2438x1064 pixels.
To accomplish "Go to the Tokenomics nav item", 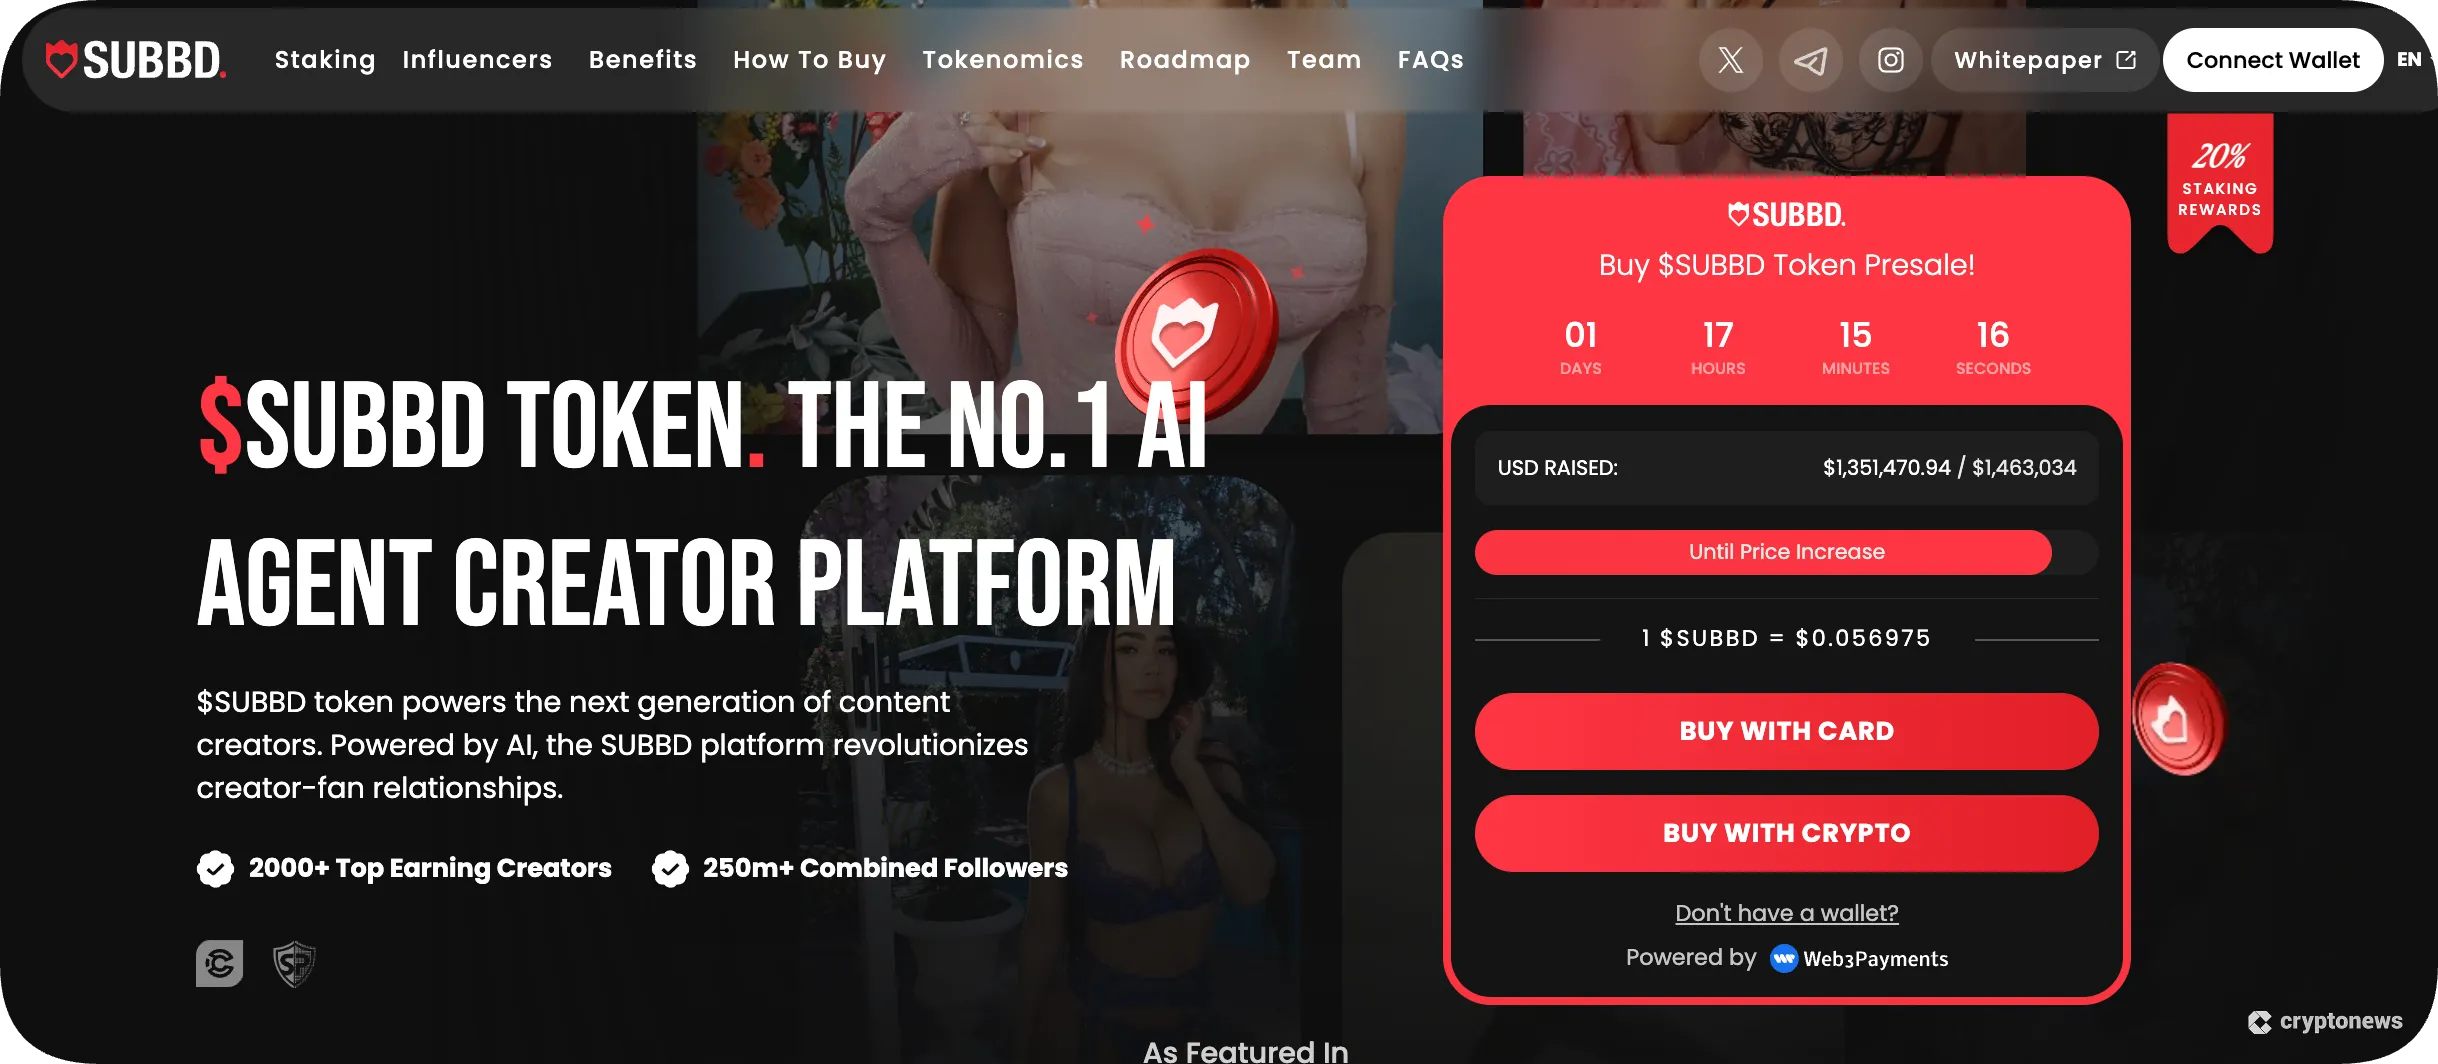I will click(x=1003, y=60).
